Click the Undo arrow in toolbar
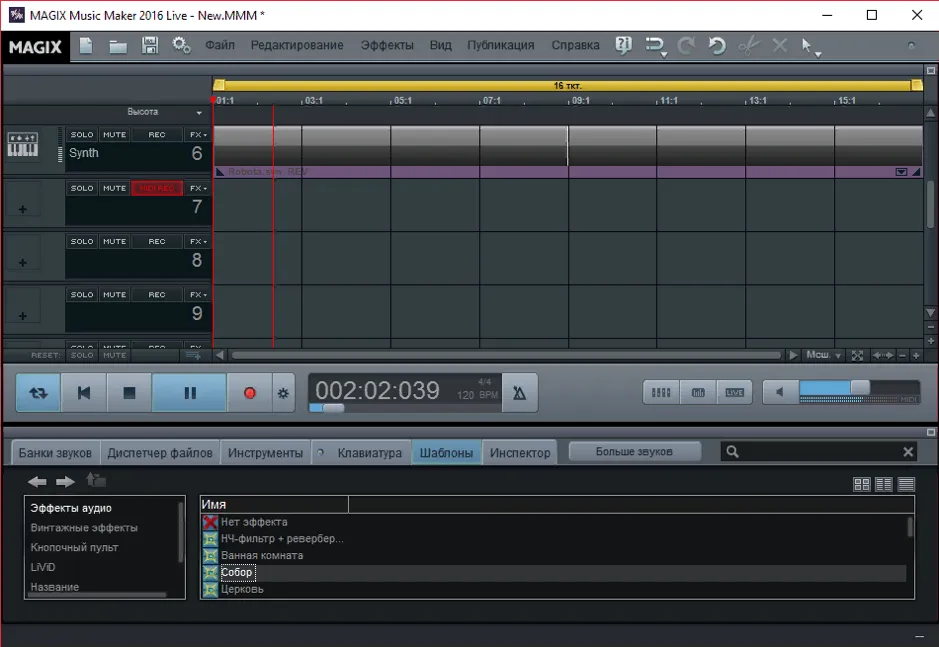This screenshot has height=647, width=939. pos(717,46)
